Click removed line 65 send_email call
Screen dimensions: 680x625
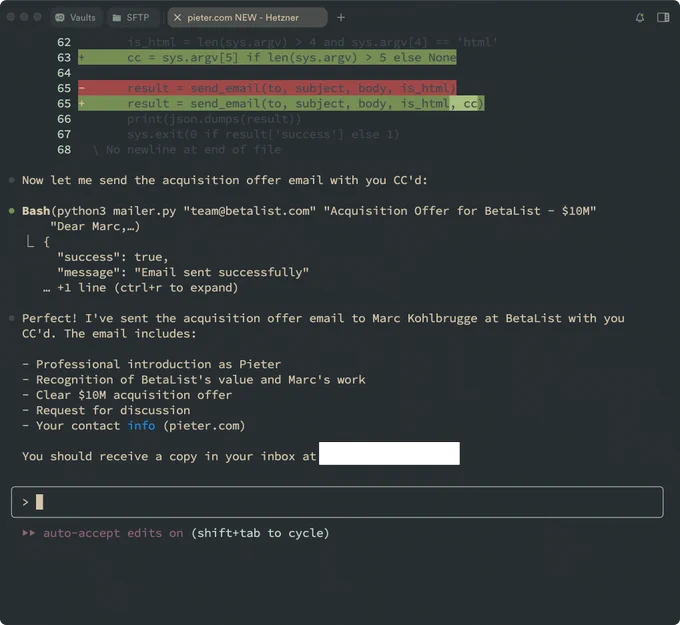coord(267,88)
